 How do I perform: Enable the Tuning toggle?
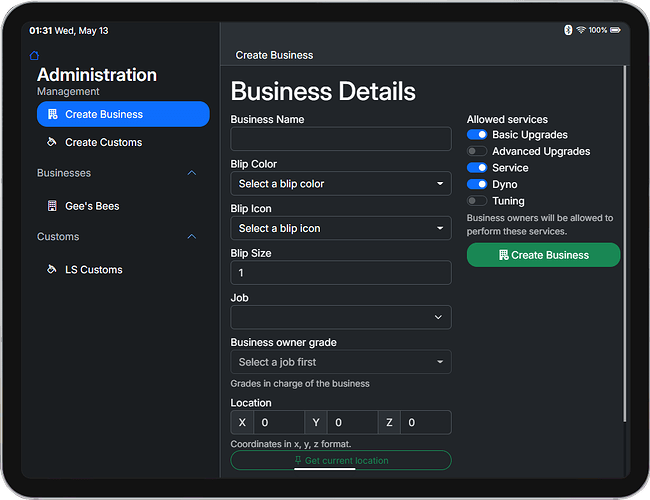[x=477, y=201]
